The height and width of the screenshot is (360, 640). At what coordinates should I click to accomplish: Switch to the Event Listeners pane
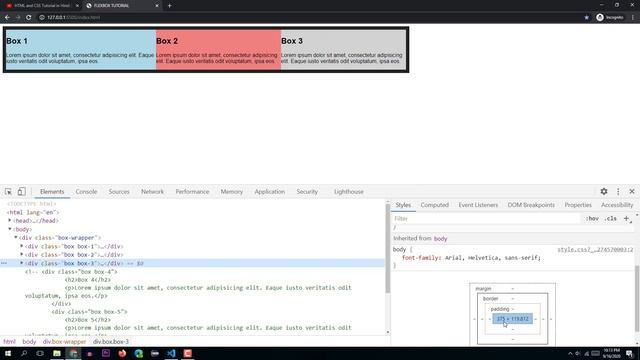click(x=478, y=205)
